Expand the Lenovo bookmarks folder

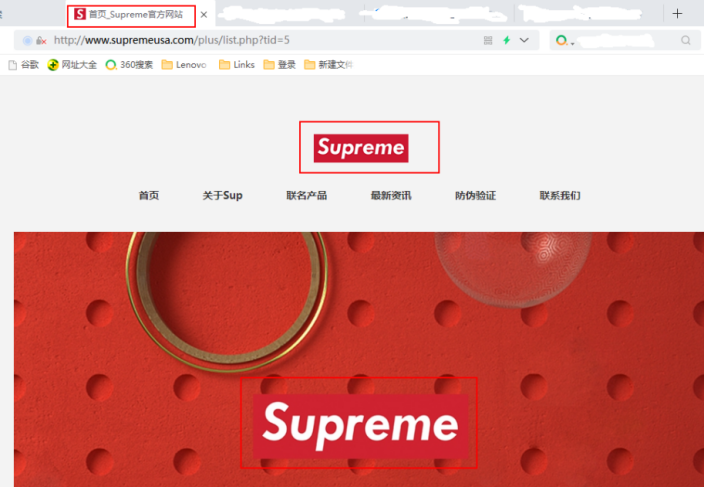click(184, 65)
